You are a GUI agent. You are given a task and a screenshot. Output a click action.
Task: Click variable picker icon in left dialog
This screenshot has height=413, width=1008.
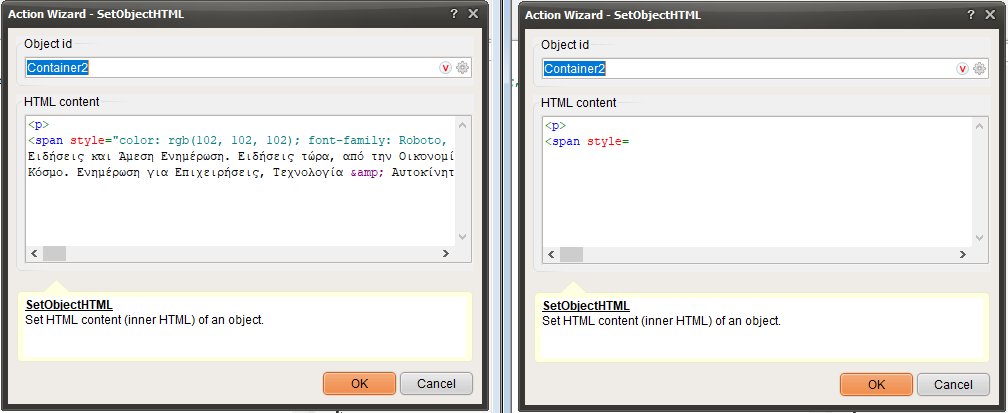446,68
